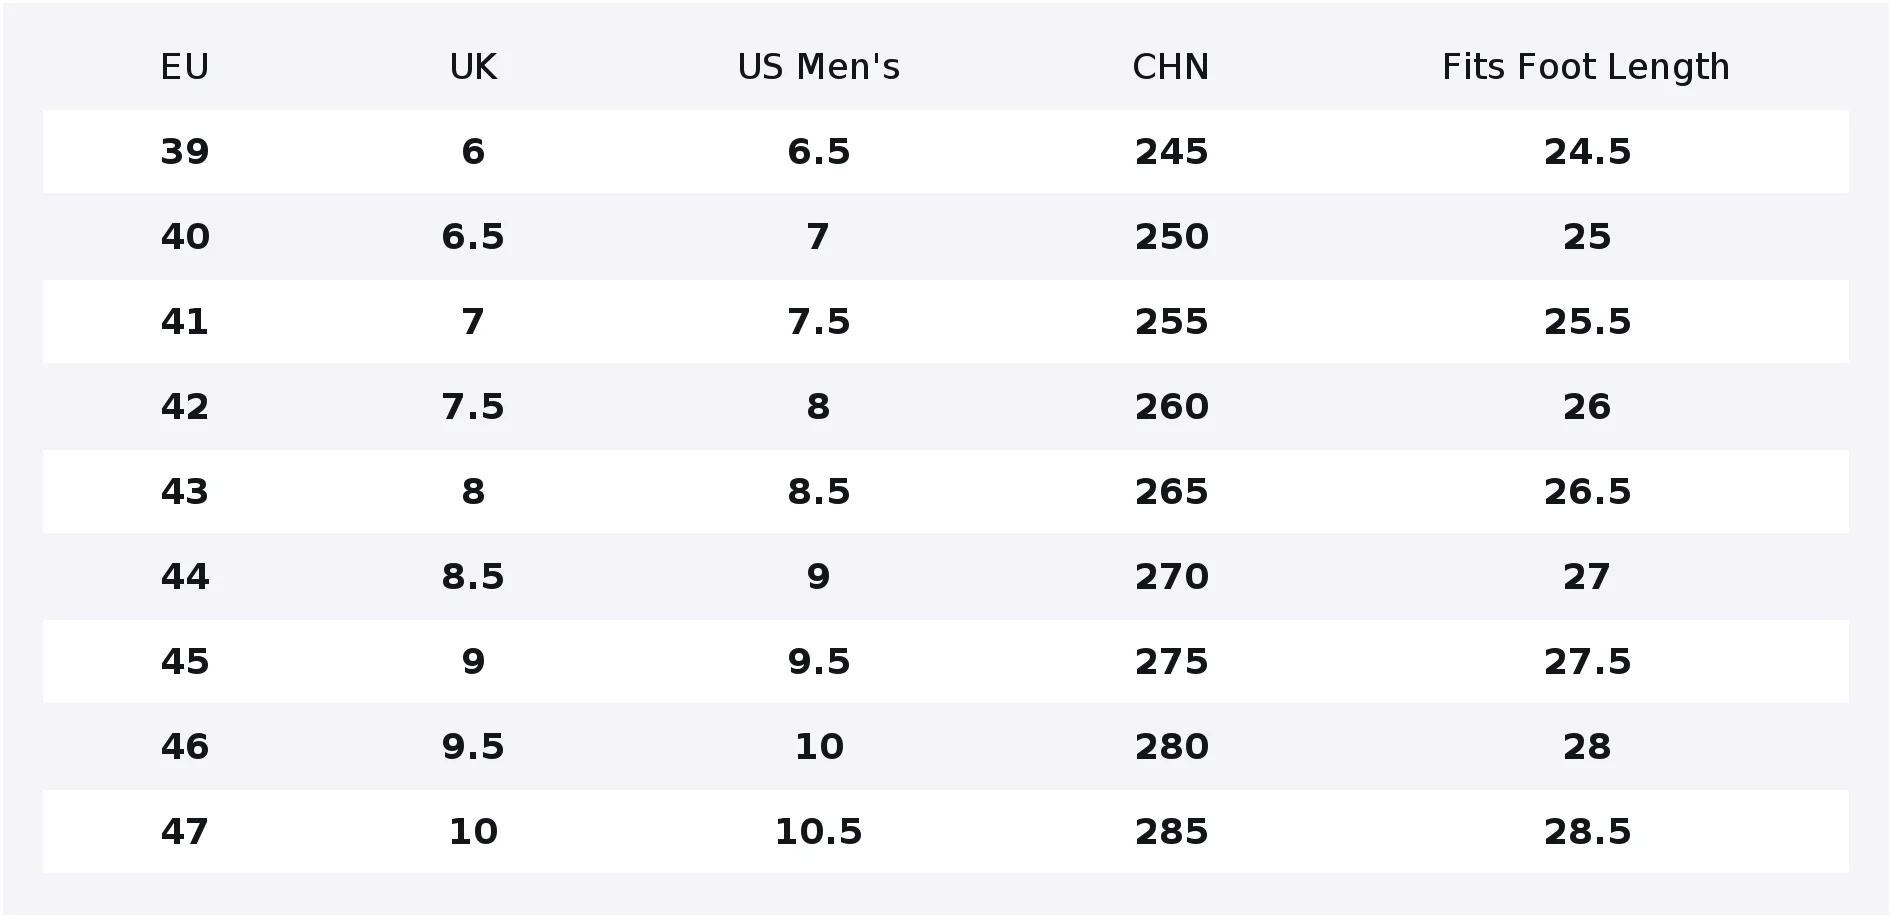Viewport: 1892px width, 918px height.
Task: Select CHN size 245 cell
Action: (1171, 152)
